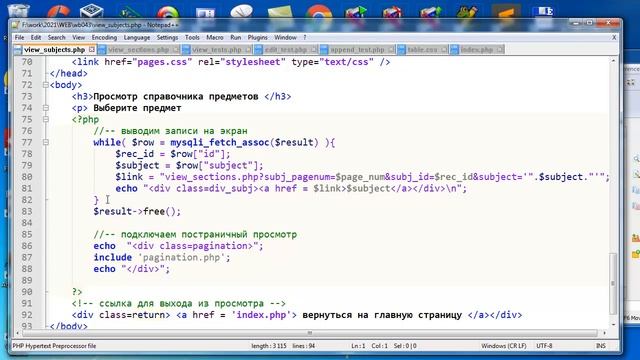Place cursor on the '$result->free();' line

tap(137, 211)
